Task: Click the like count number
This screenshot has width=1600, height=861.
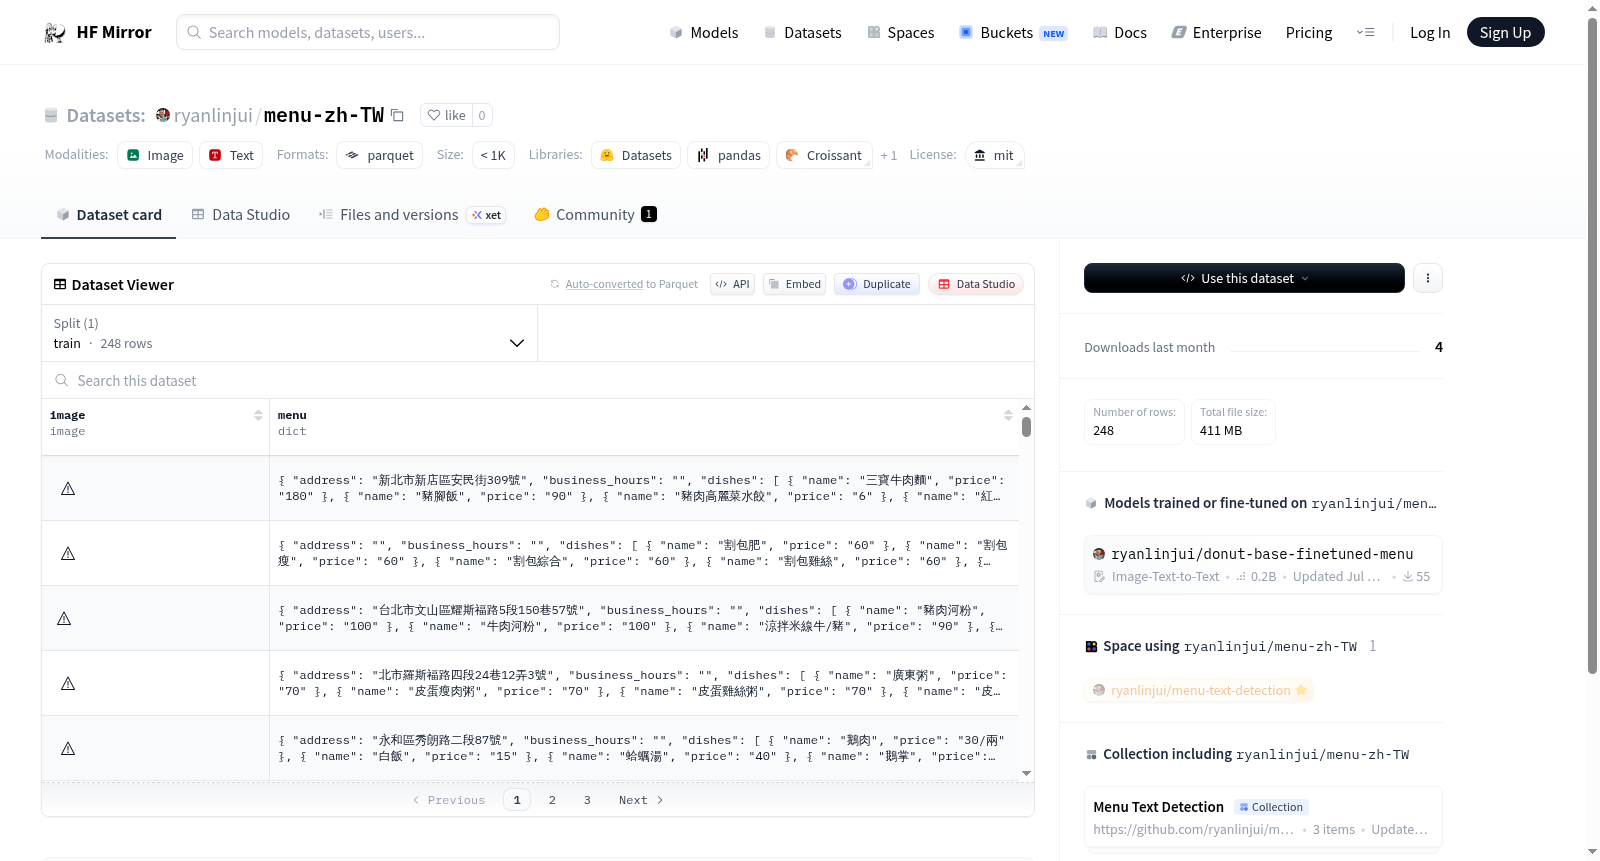Action: click(x=482, y=115)
